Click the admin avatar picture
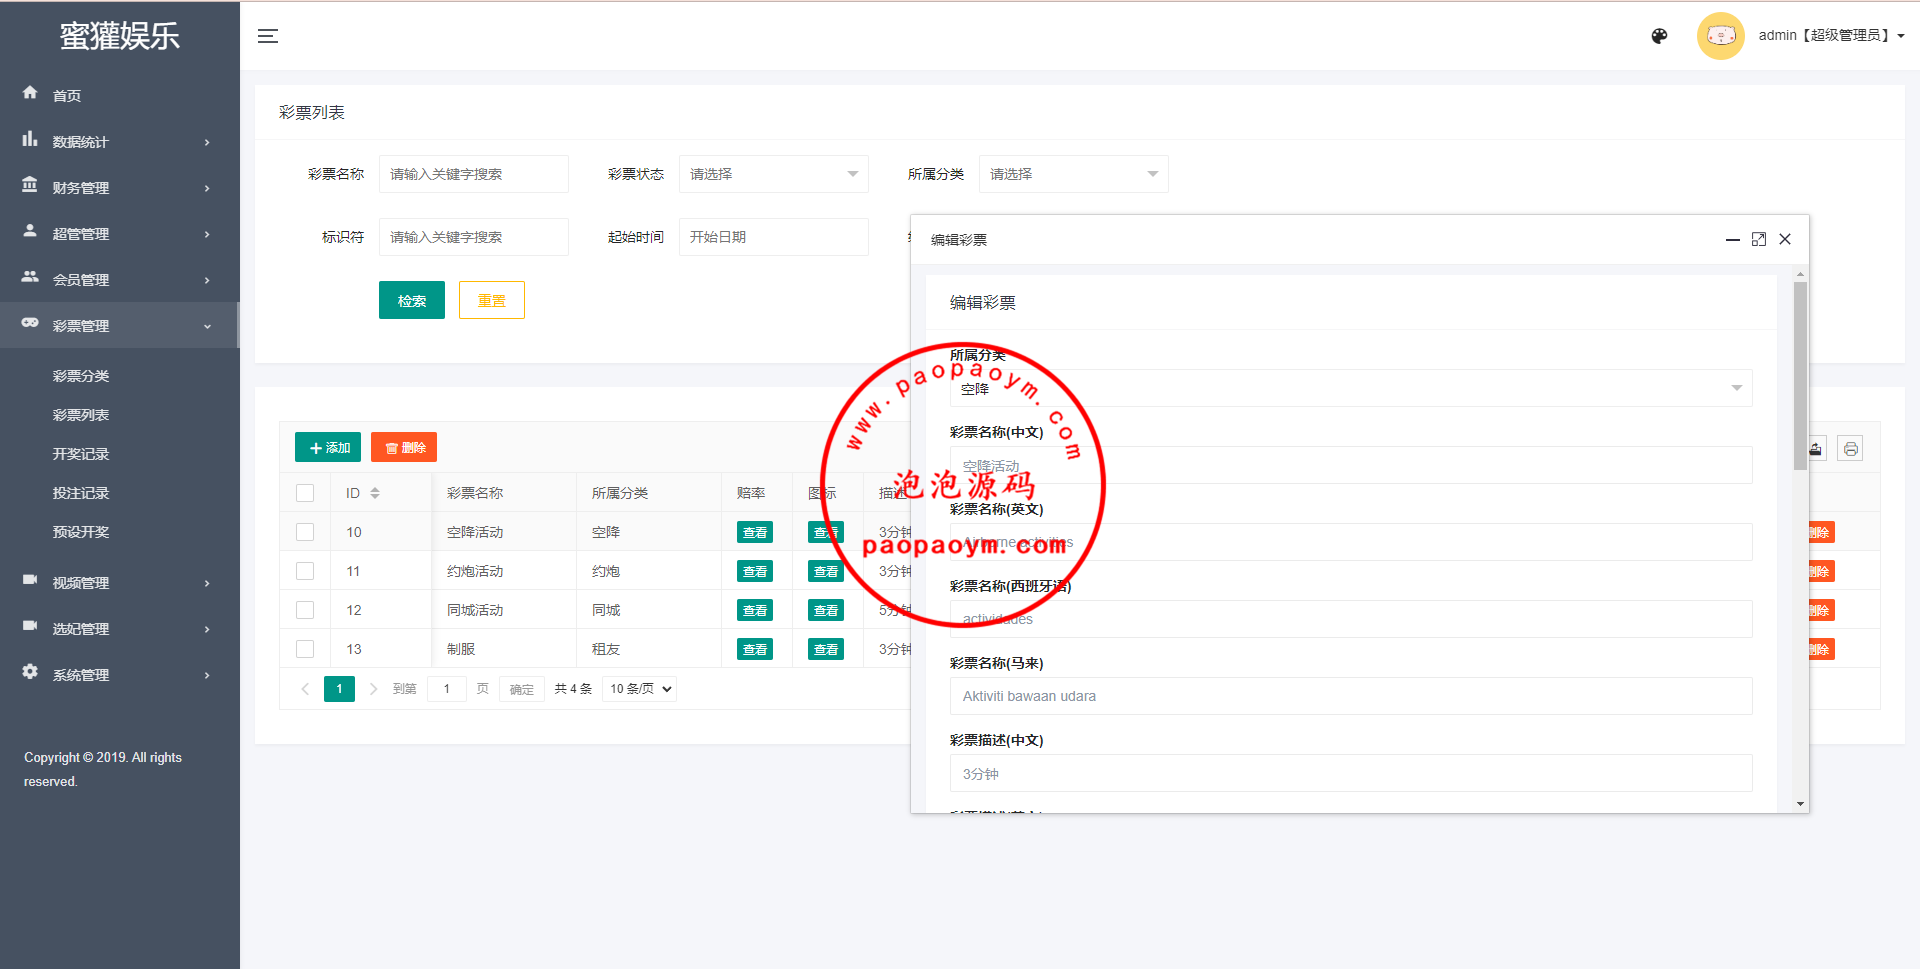The width and height of the screenshot is (1920, 969). [x=1720, y=36]
